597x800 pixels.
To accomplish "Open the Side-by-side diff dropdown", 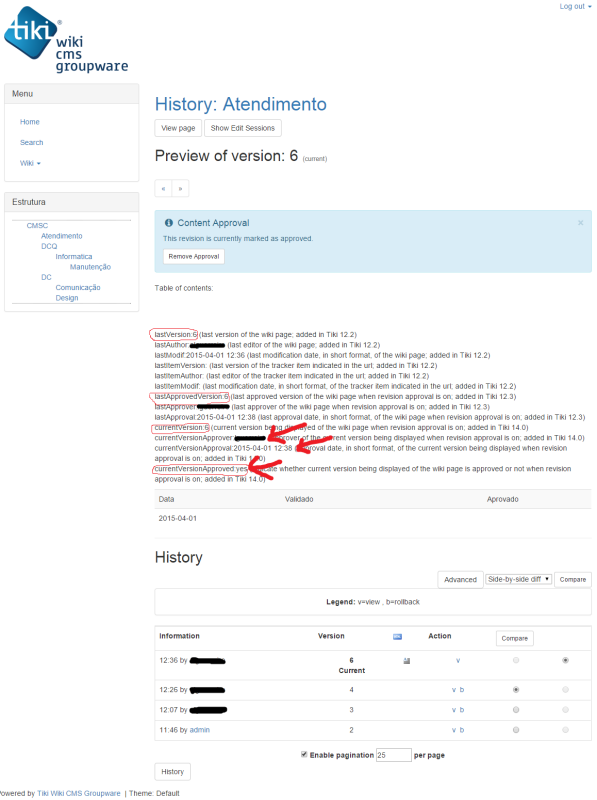I will tap(518, 580).
